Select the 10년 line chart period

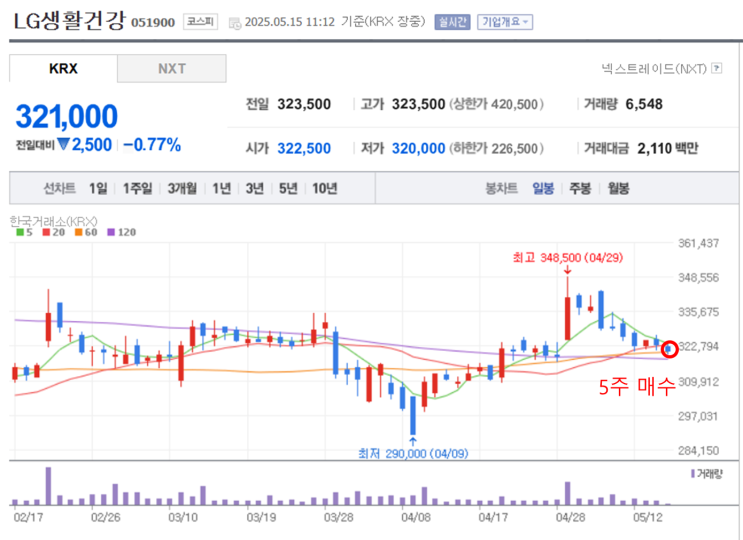point(324,189)
